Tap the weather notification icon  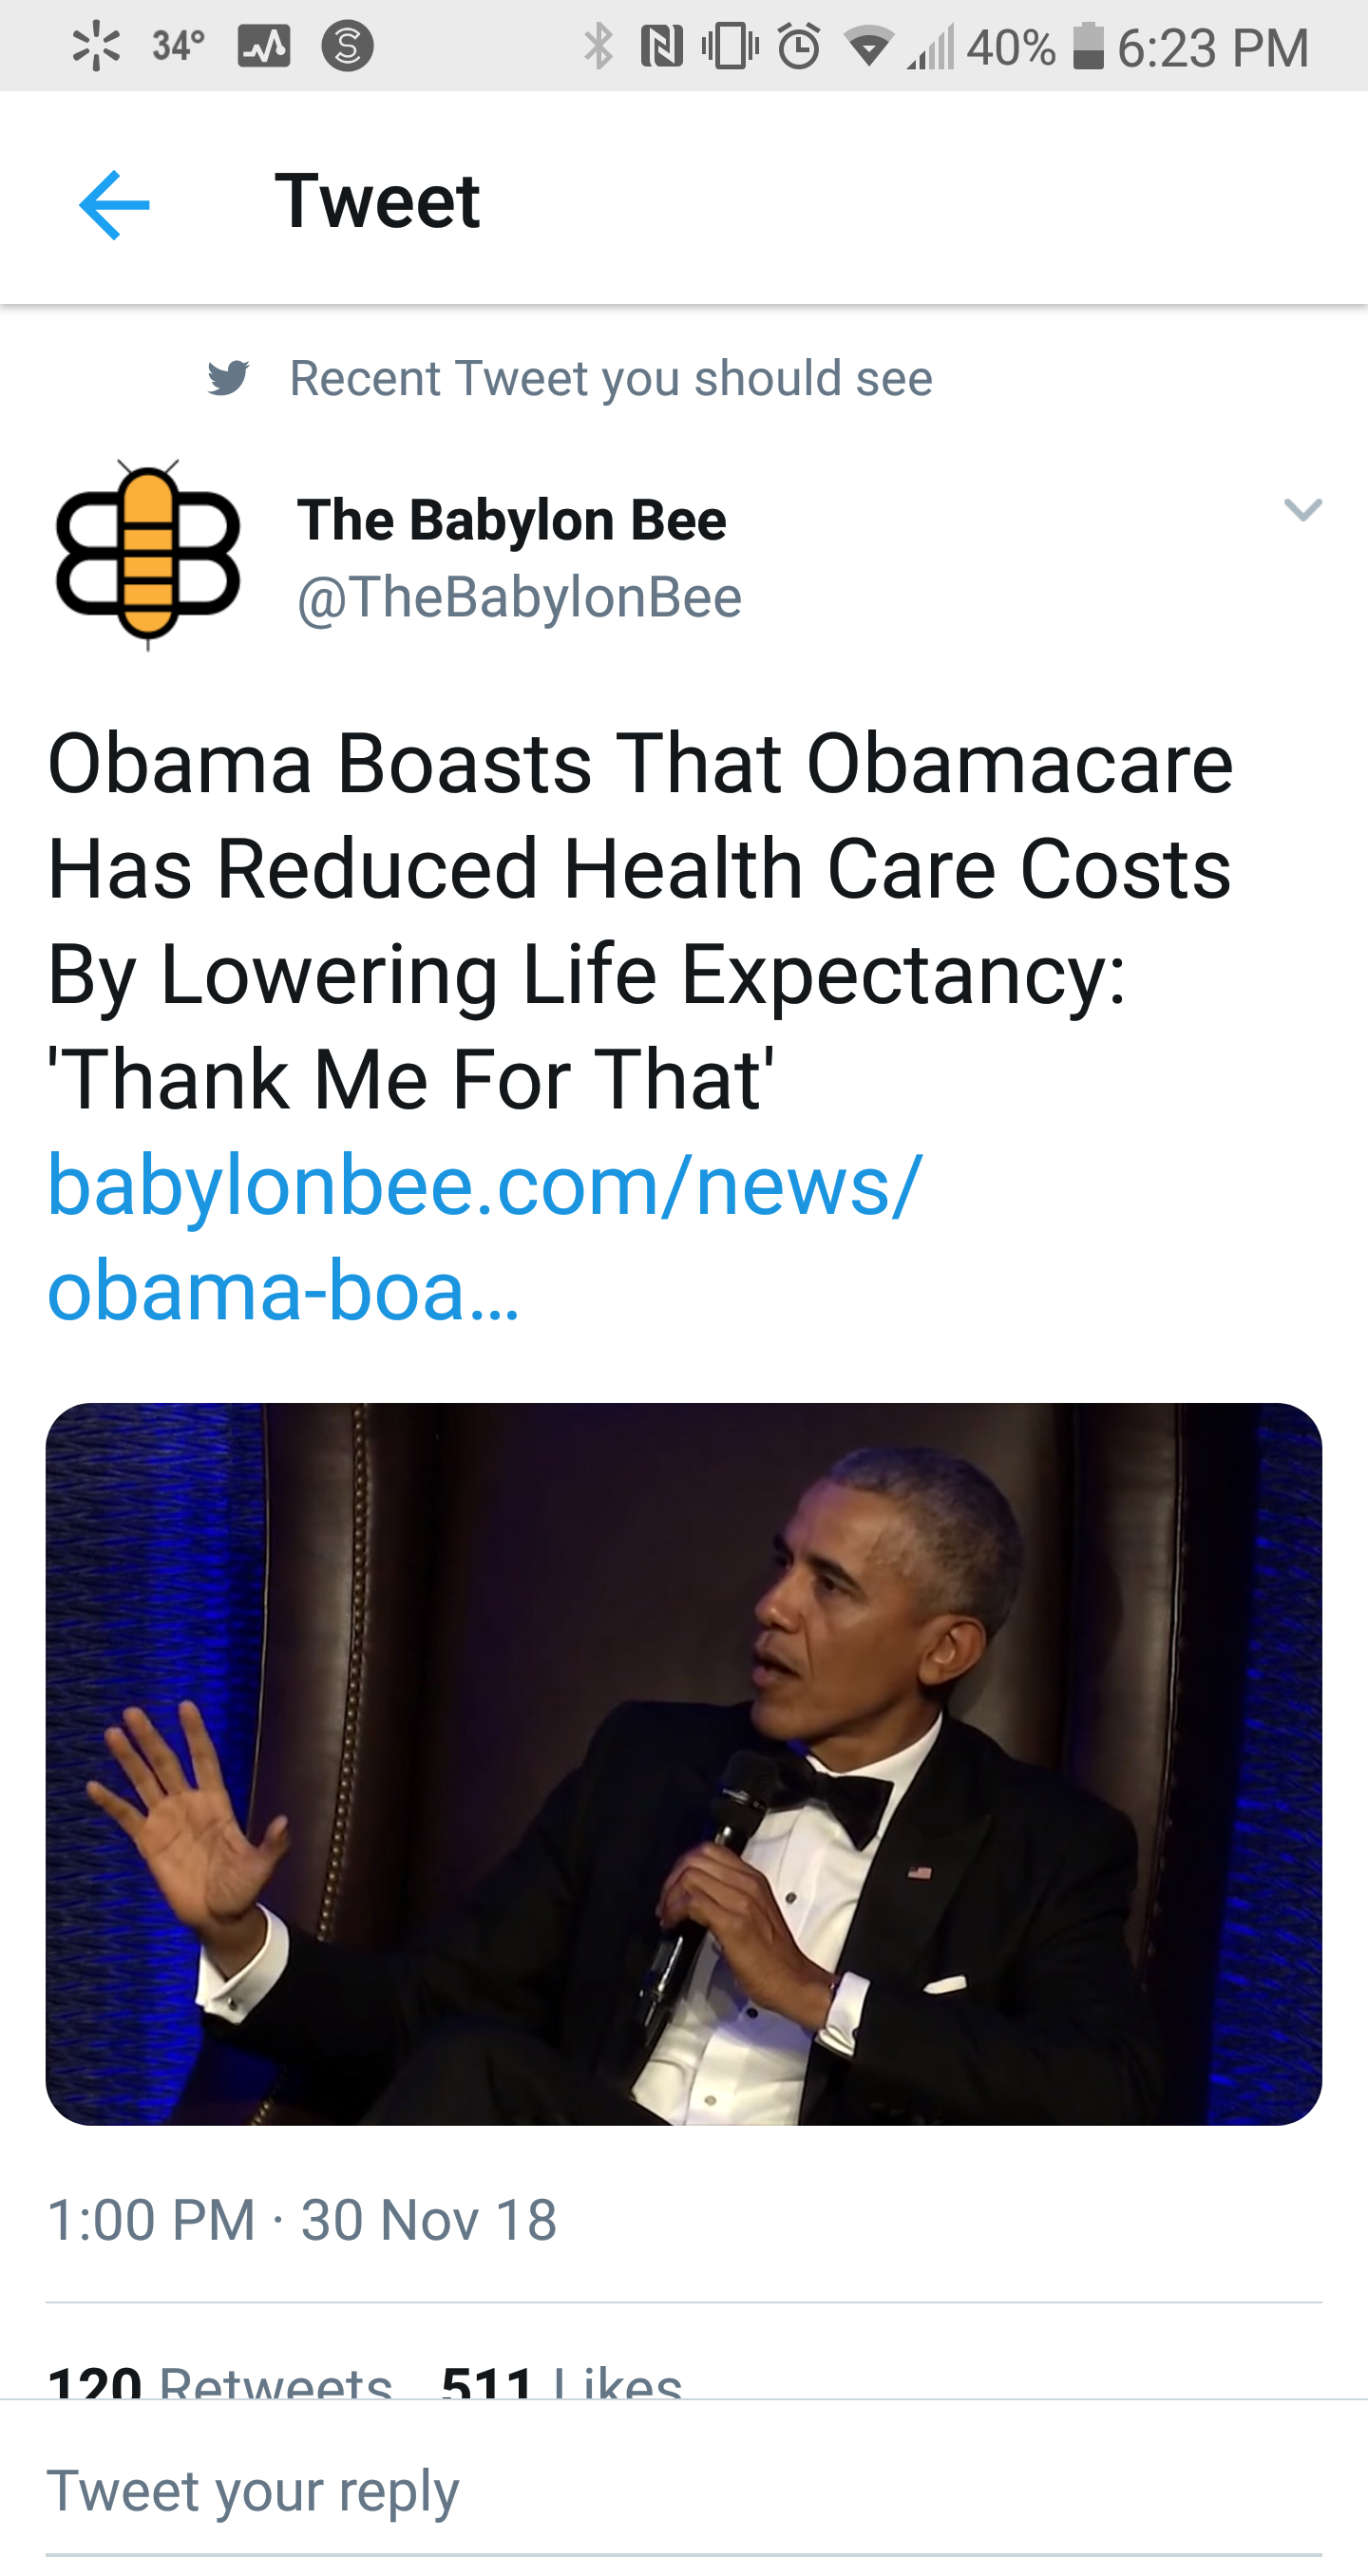pos(178,46)
